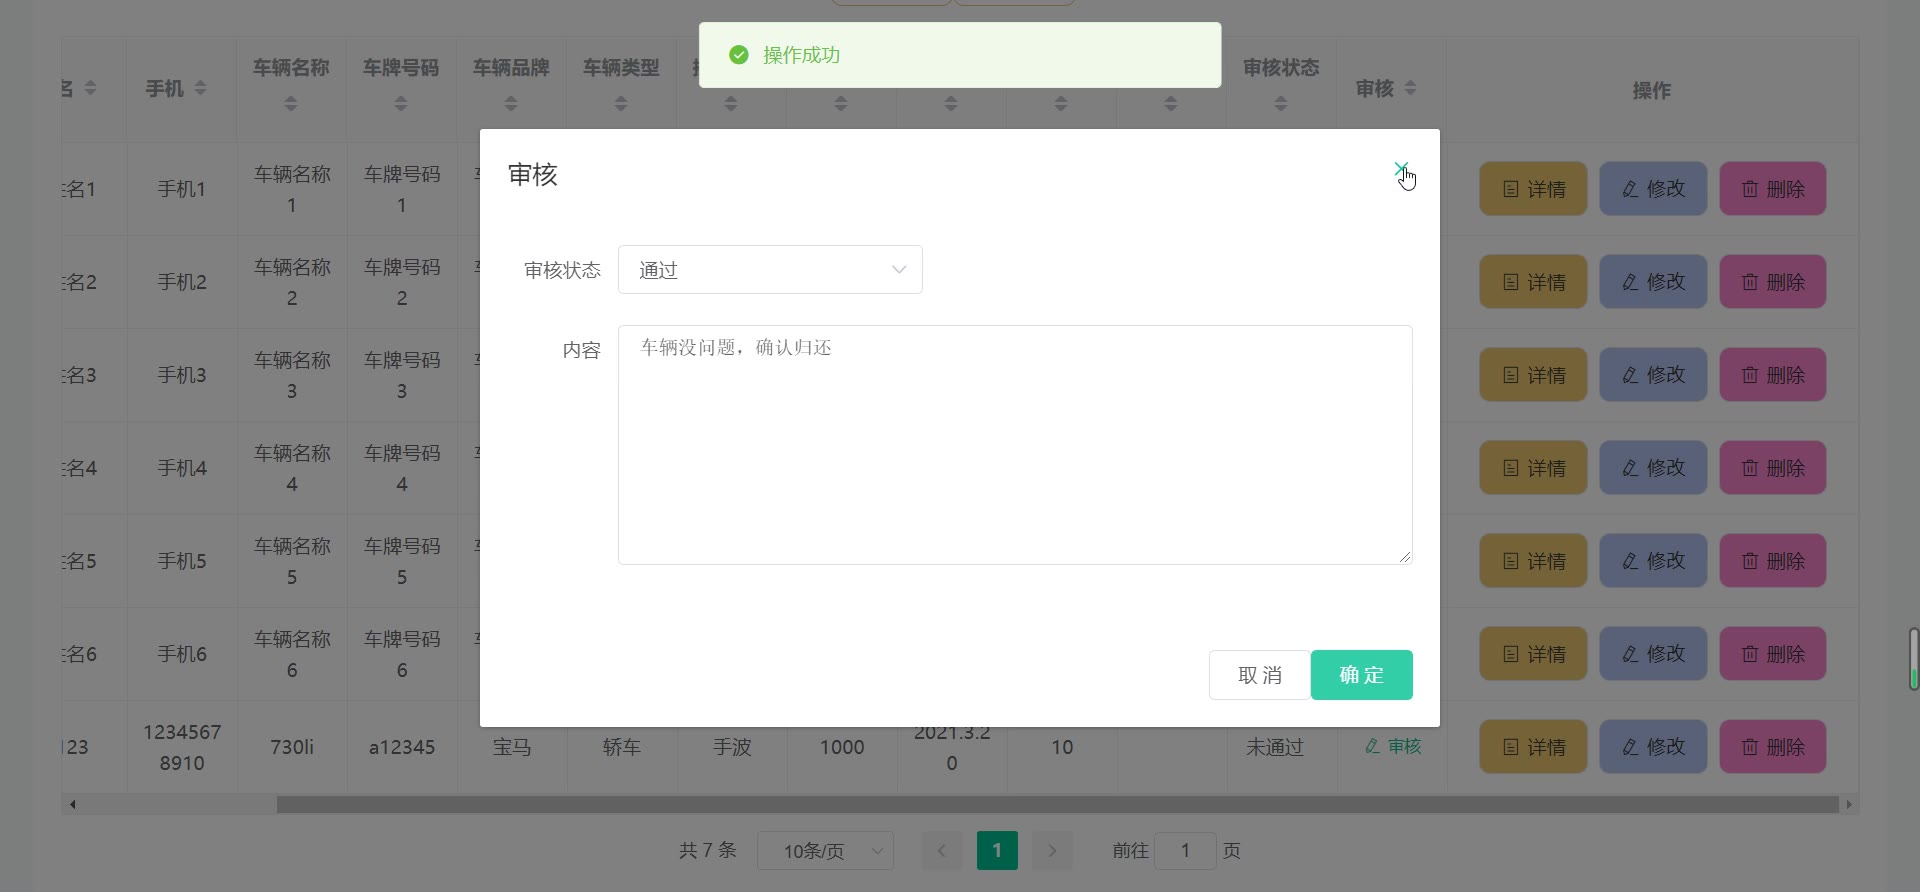Expand the 10条/页 page size selector
Viewport: 1920px width, 892px height.
click(x=825, y=851)
